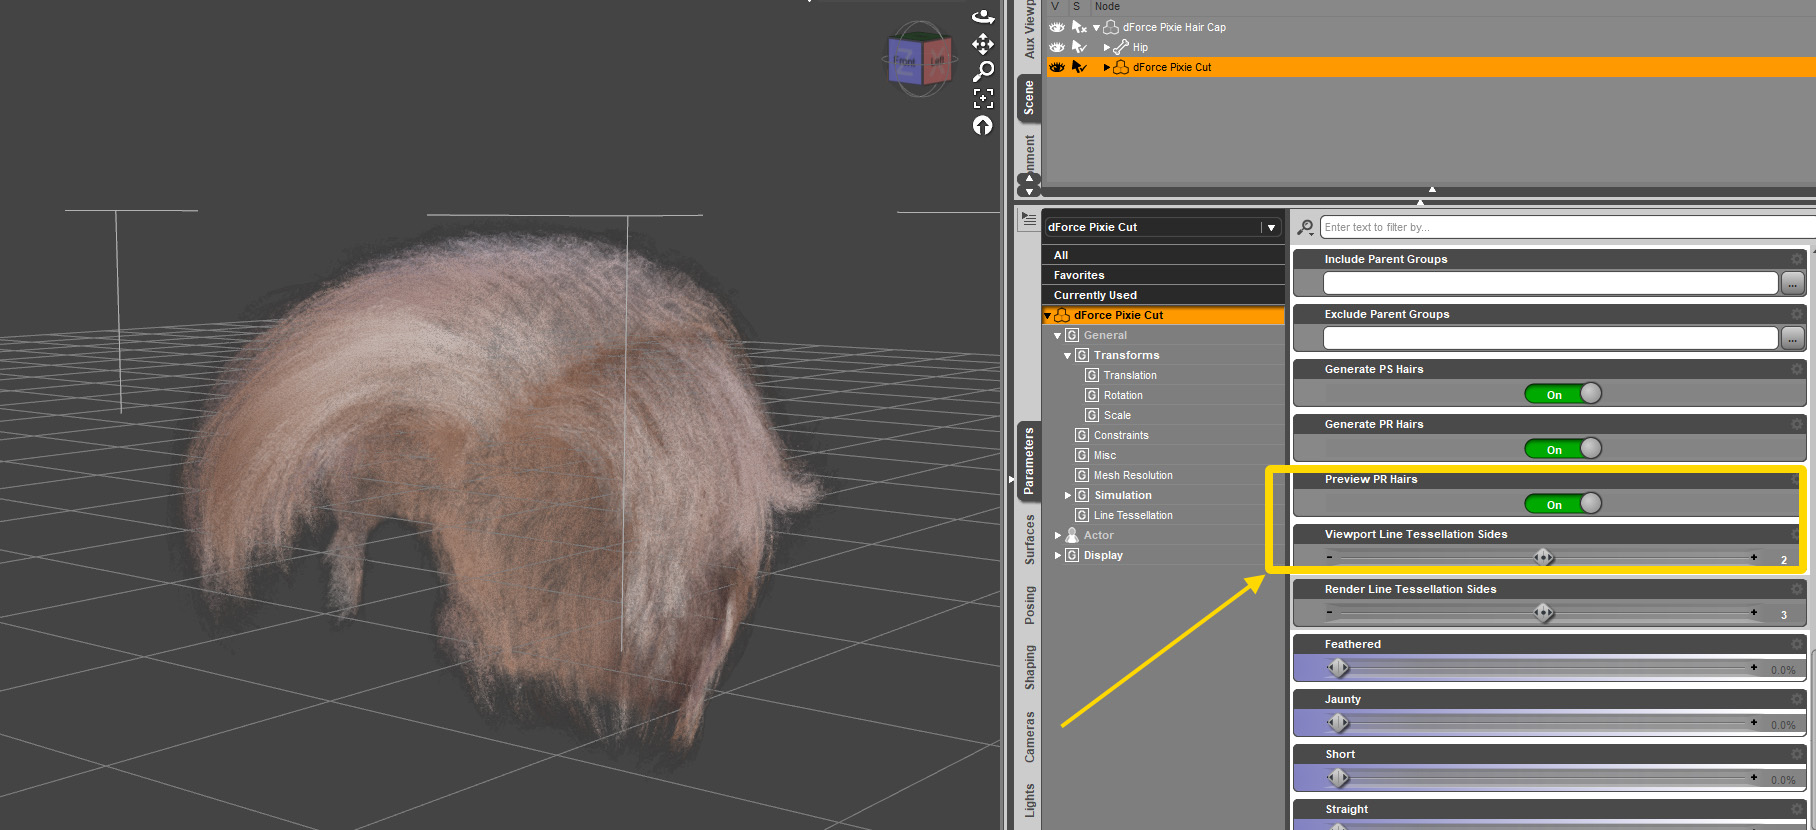This screenshot has height=830, width=1816.
Task: Show All properties filter
Action: pyautogui.click(x=1163, y=255)
